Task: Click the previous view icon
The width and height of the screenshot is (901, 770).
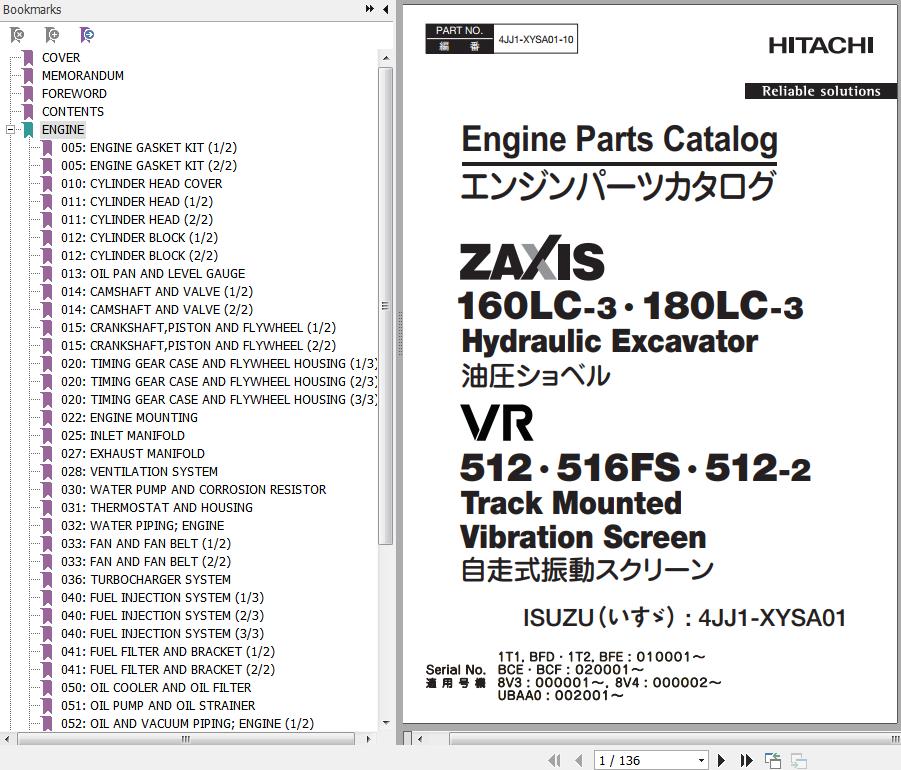Action: click(x=773, y=760)
